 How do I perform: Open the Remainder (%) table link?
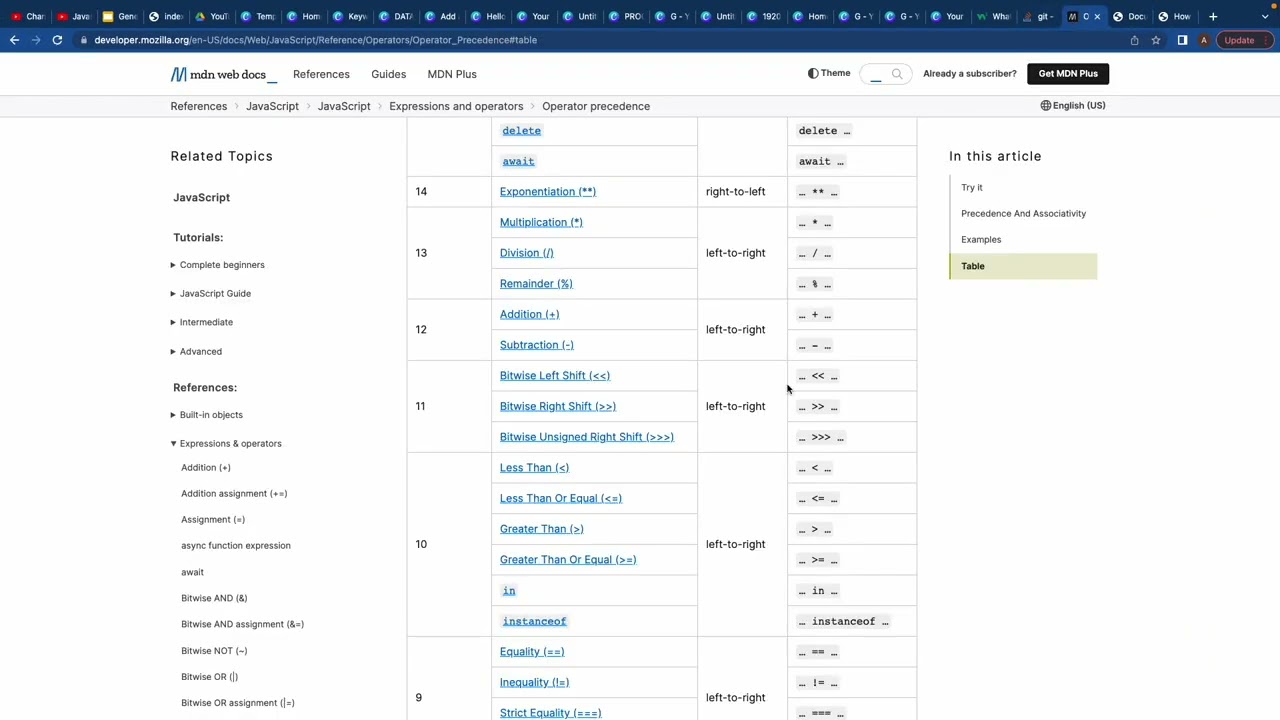pos(536,283)
